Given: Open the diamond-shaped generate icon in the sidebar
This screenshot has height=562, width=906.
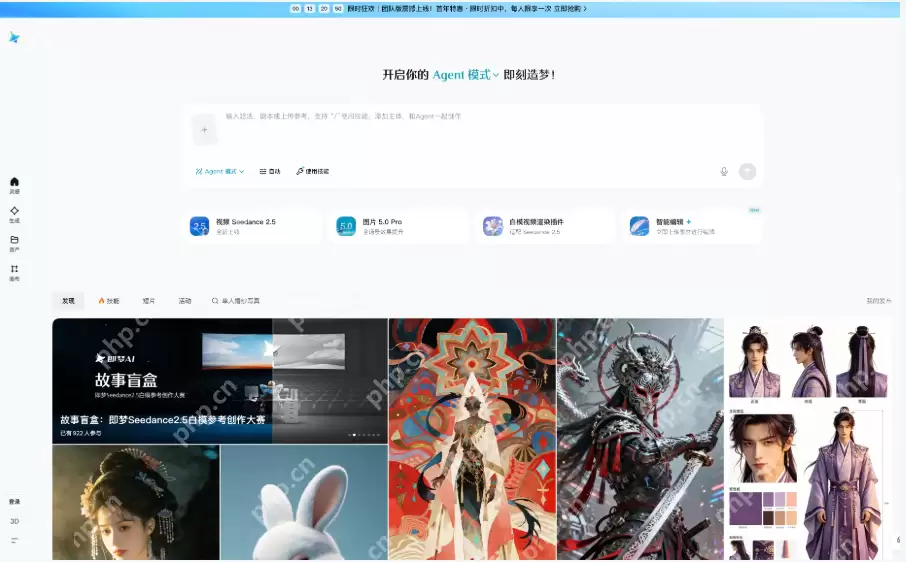Looking at the screenshot, I should coord(14,211).
